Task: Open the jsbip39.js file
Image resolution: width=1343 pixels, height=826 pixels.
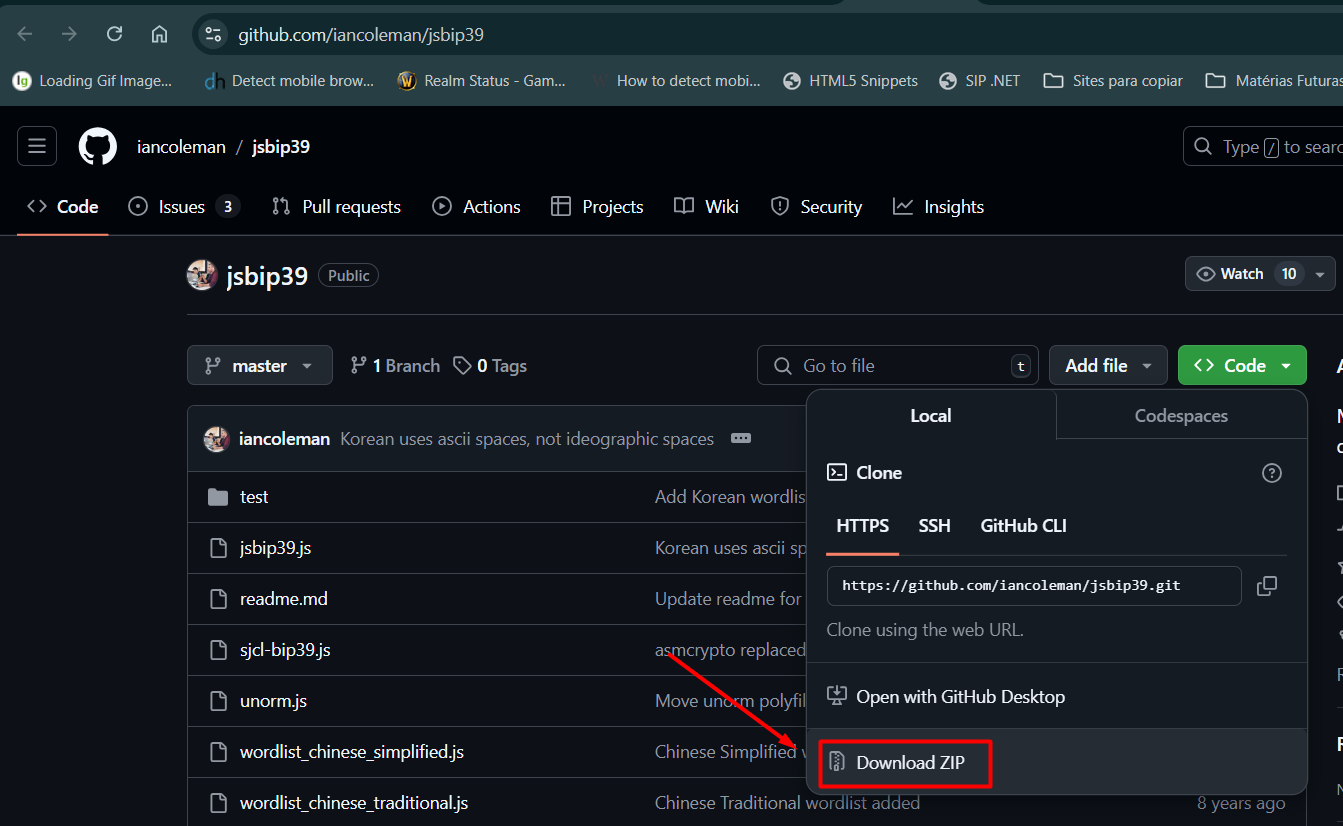Action: pos(275,548)
